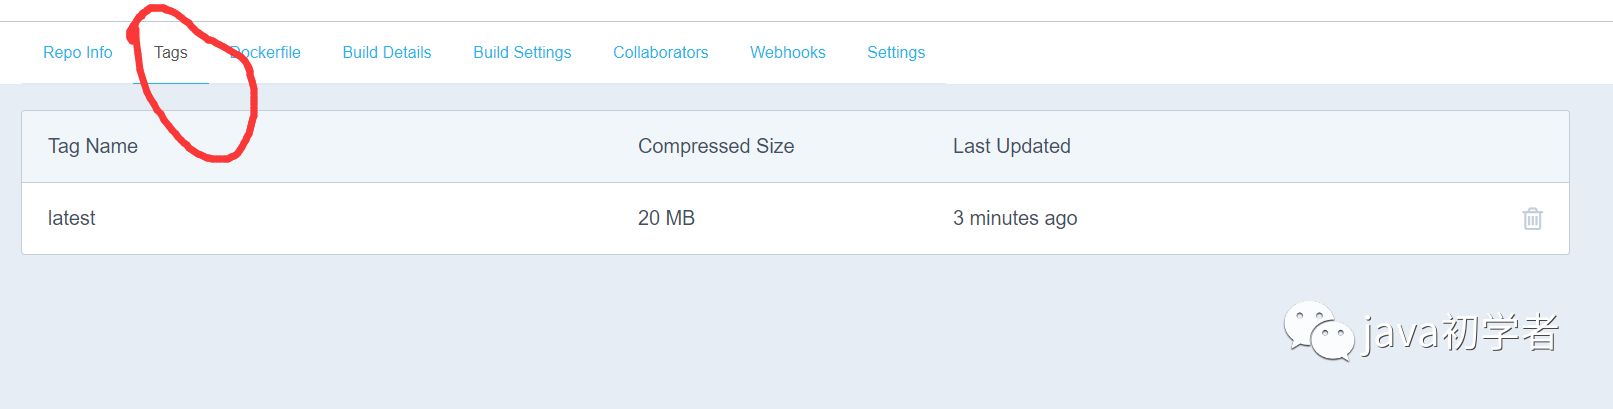
Task: Open the Repo Info tab
Action: 78,52
